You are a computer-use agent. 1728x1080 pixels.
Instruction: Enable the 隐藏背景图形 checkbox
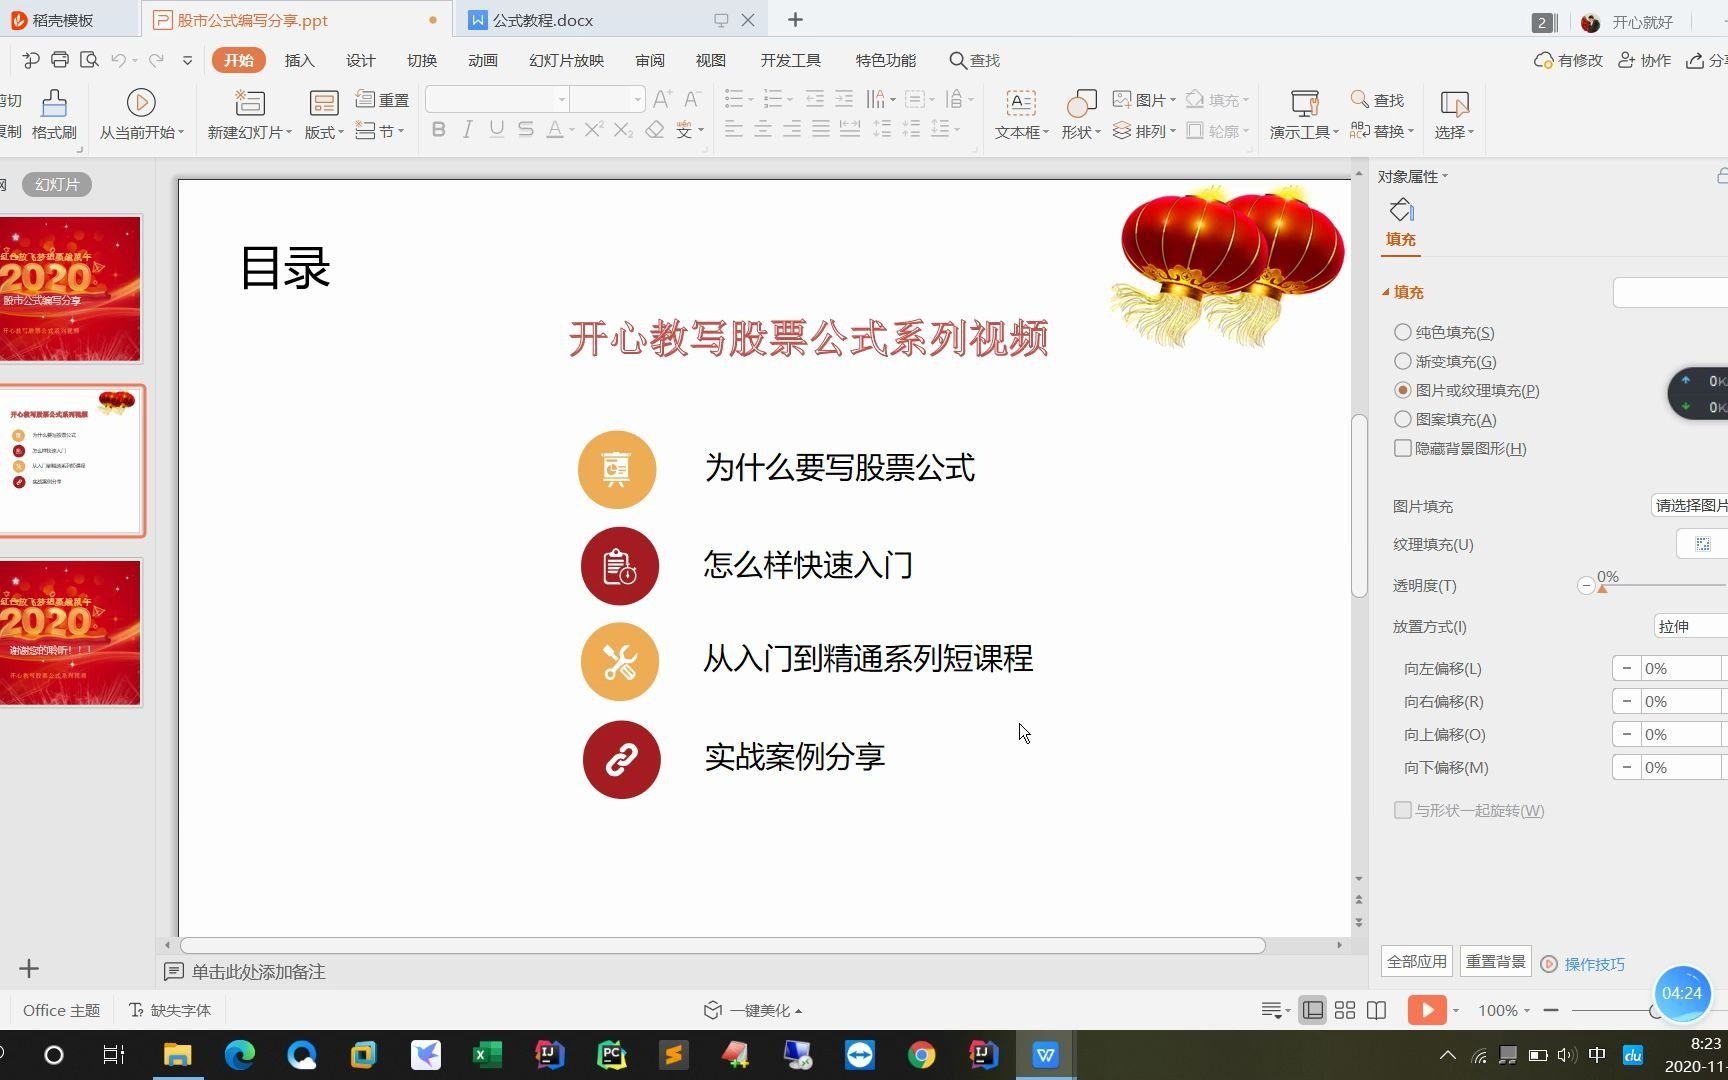[1402, 448]
